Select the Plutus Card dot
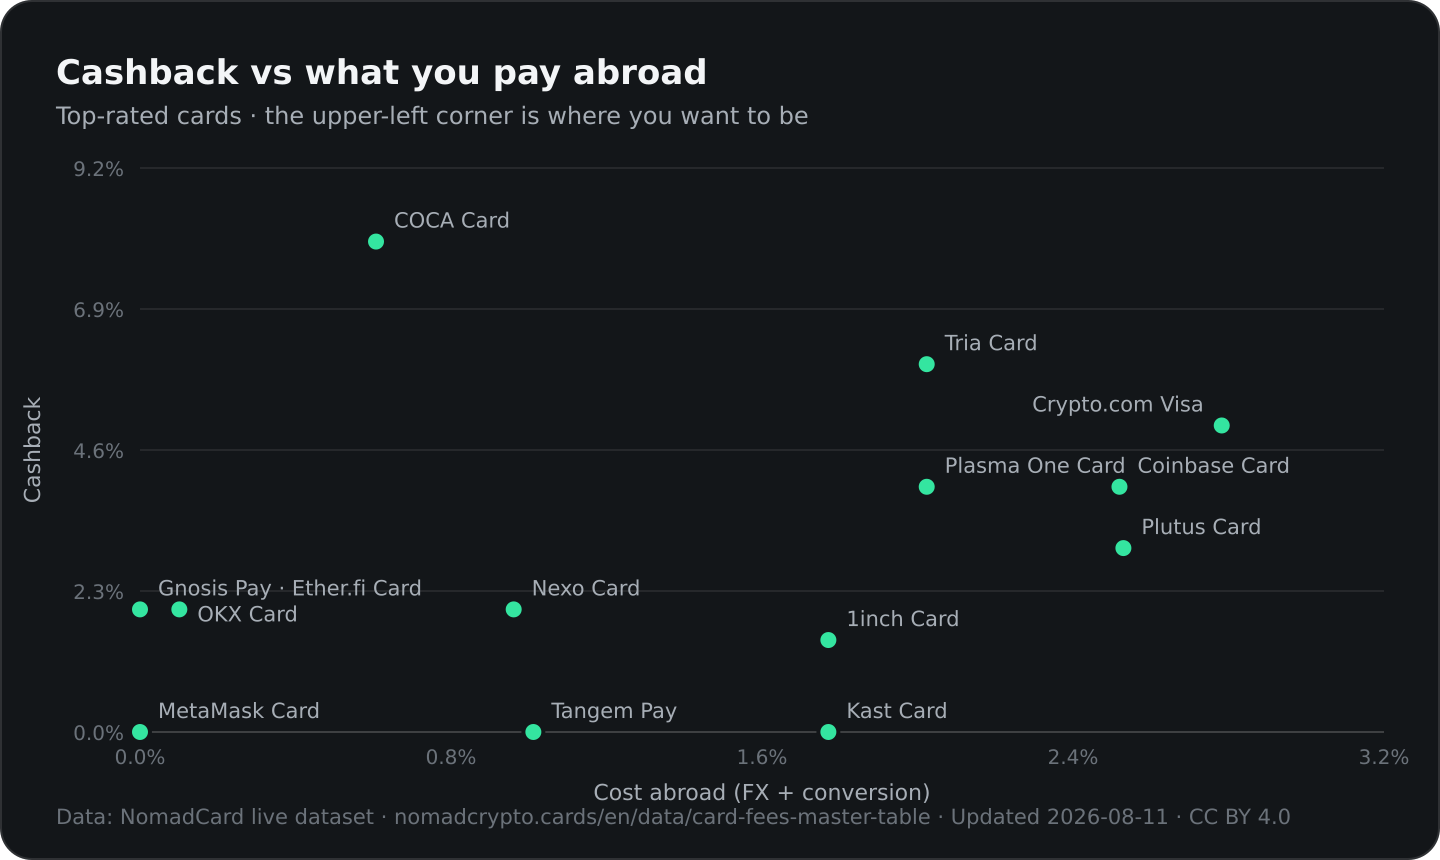 1123,548
